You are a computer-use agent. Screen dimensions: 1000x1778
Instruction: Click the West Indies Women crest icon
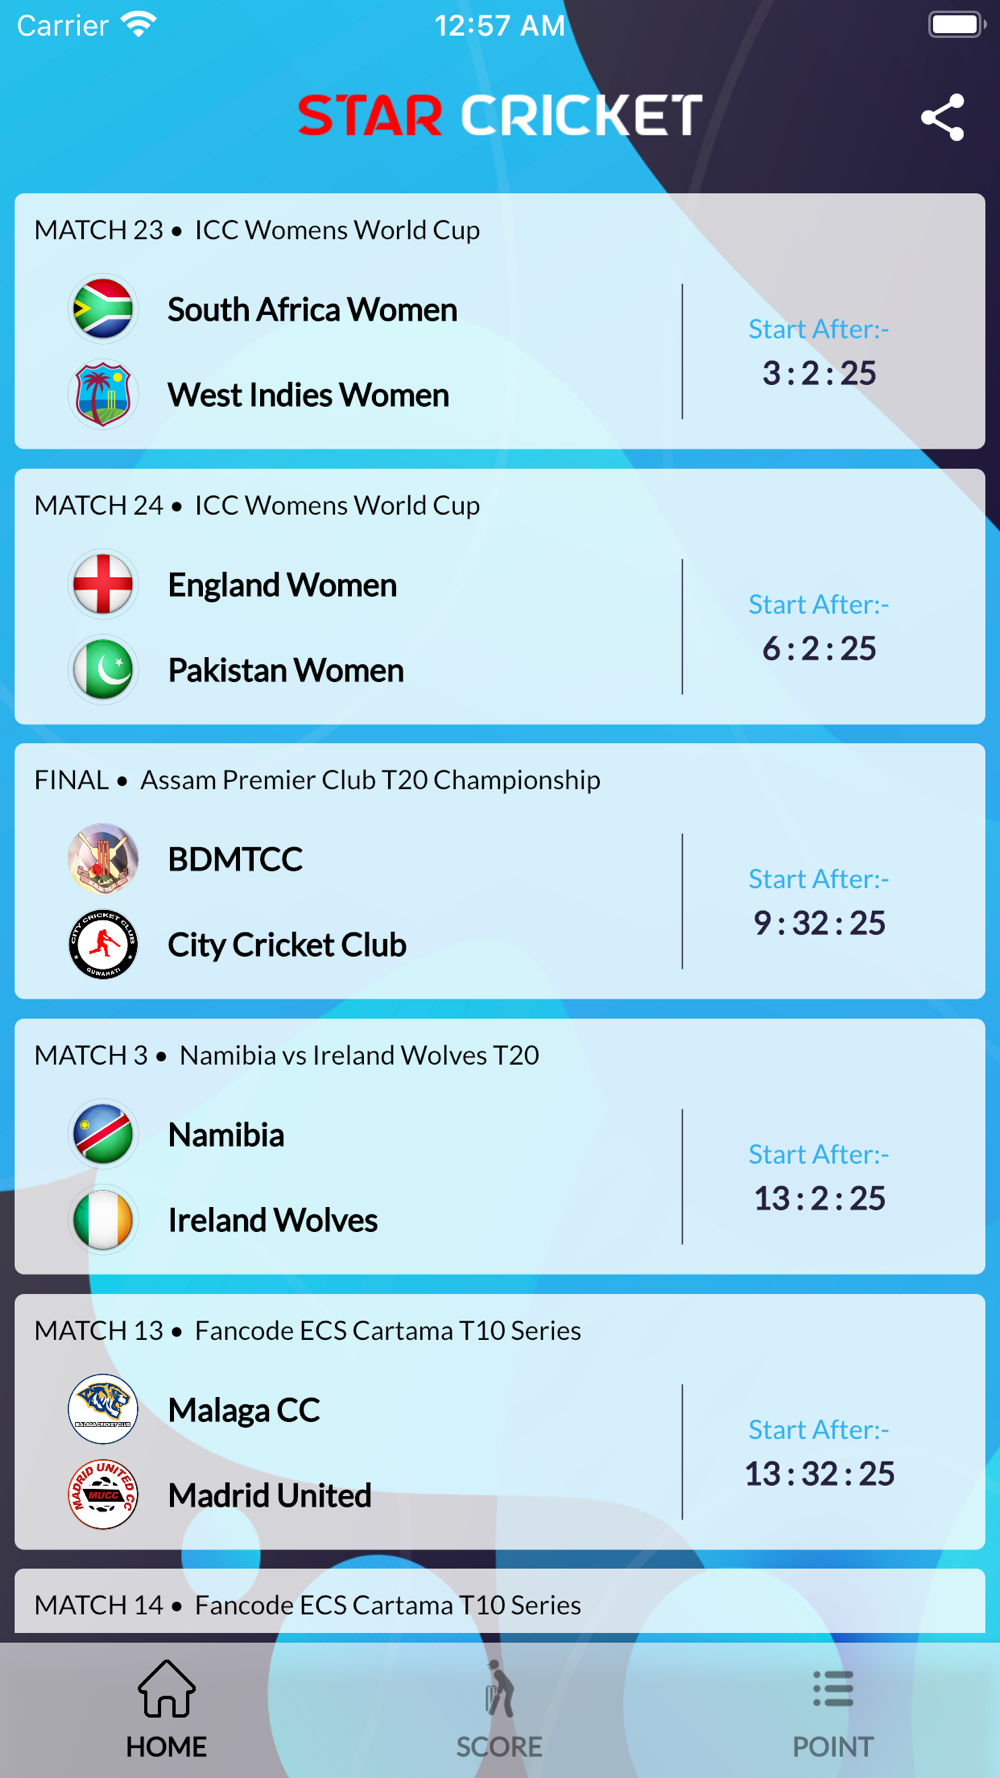103,395
